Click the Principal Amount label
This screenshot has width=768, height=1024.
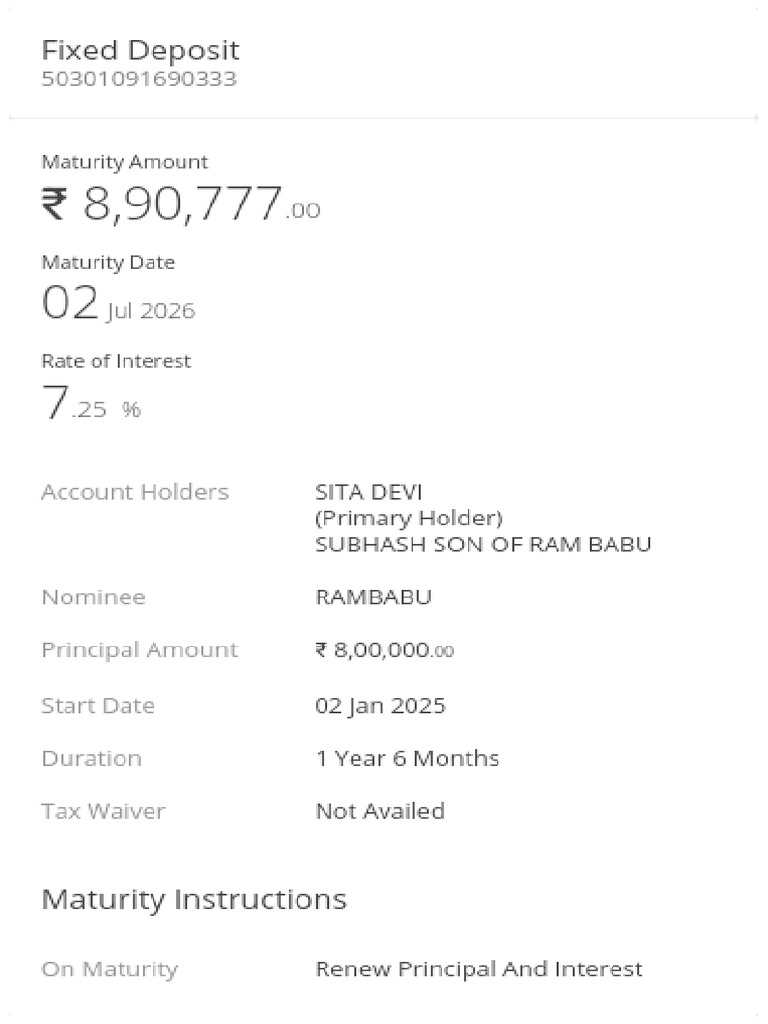point(140,650)
